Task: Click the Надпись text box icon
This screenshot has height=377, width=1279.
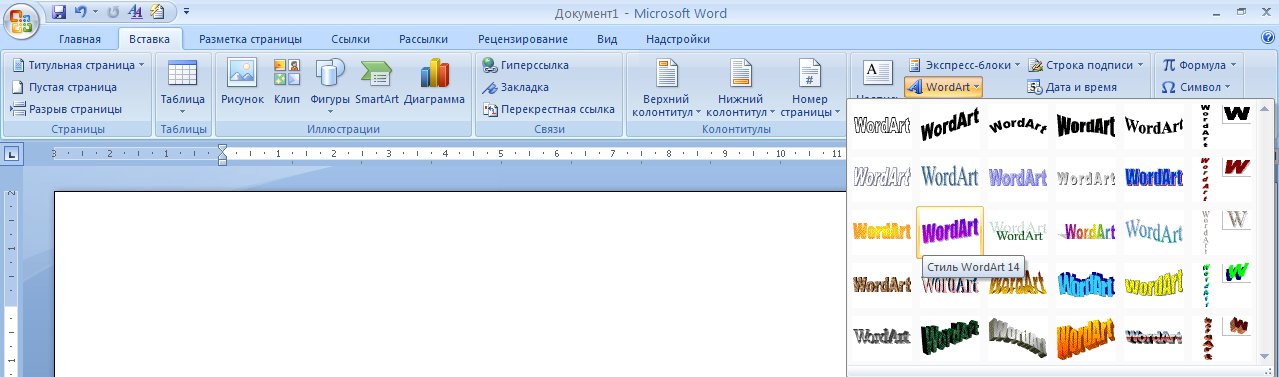Action: pyautogui.click(x=877, y=76)
